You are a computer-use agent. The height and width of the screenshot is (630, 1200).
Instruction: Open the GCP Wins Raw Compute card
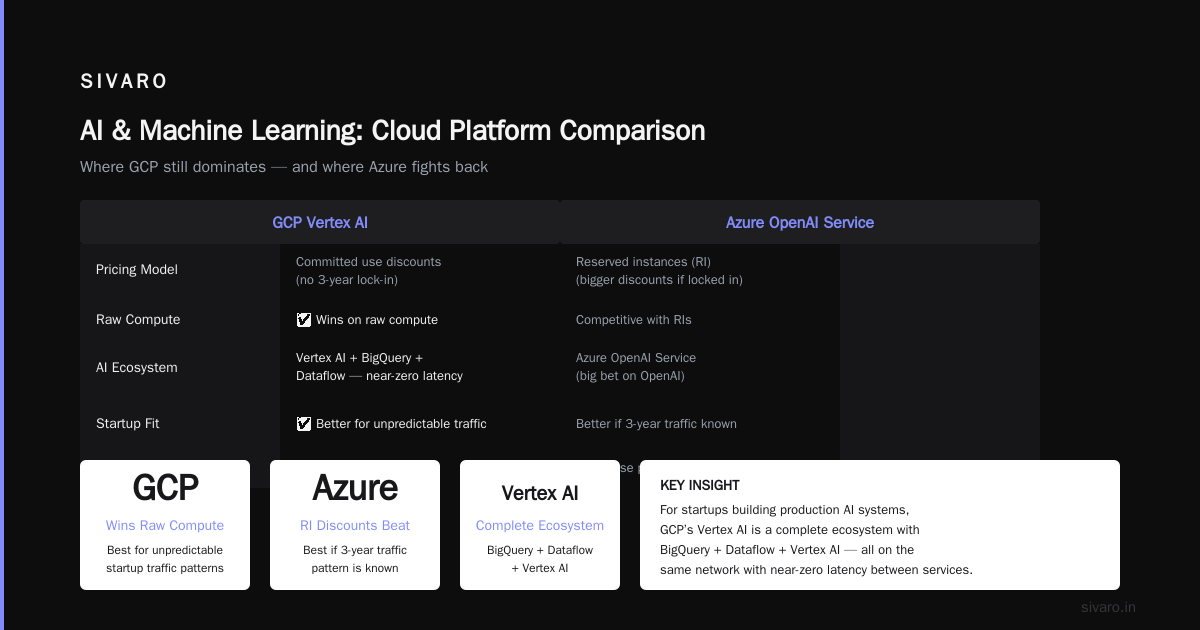point(165,525)
